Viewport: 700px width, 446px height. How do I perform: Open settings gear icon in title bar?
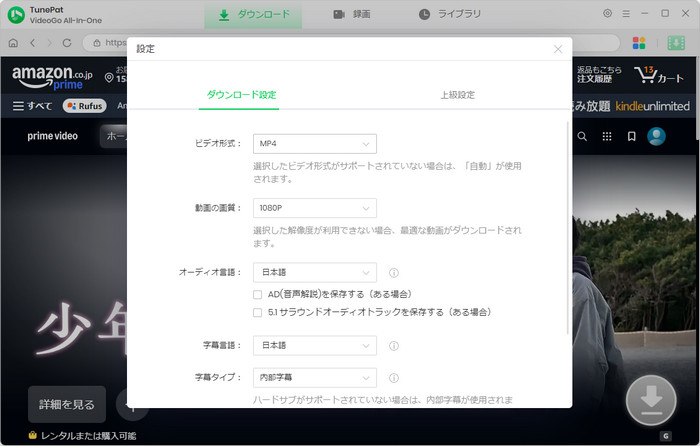(607, 13)
